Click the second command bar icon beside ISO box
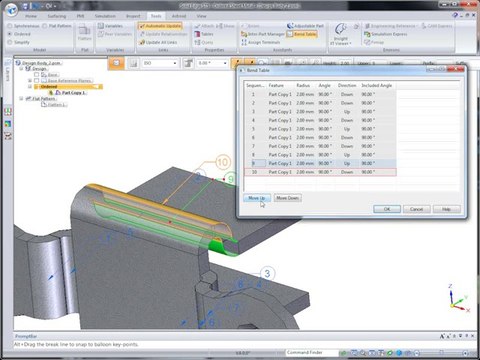This screenshot has height=360, width=480. click(133, 63)
